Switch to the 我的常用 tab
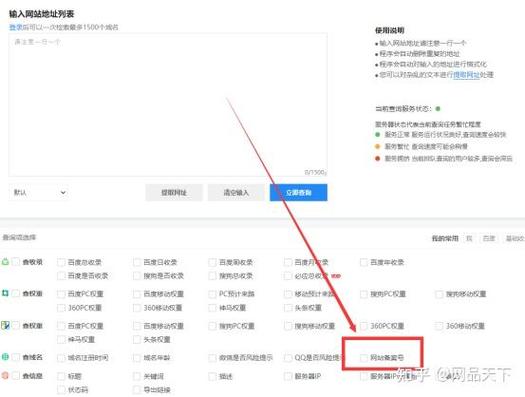 [x=445, y=238]
